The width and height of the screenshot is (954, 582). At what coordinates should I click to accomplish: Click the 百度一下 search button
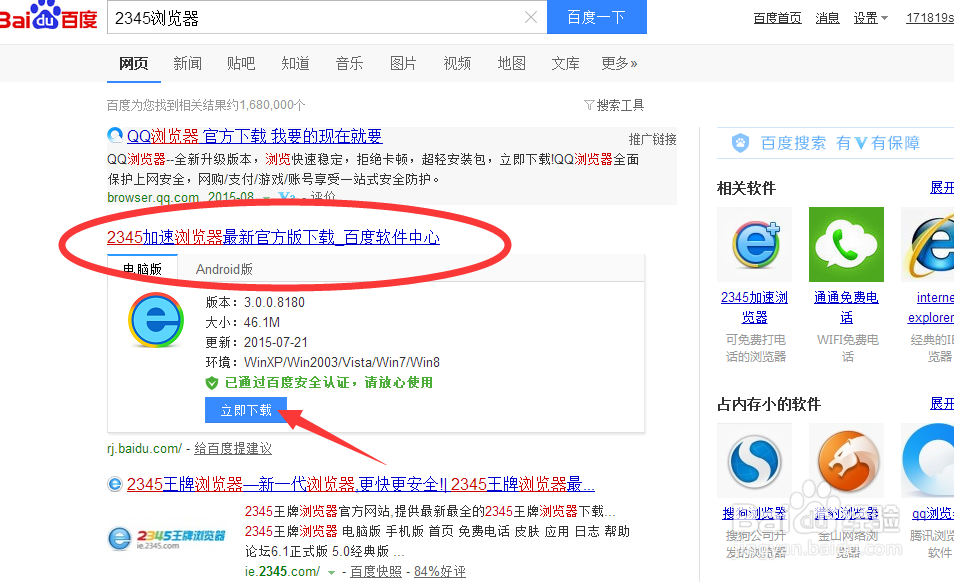(x=597, y=17)
